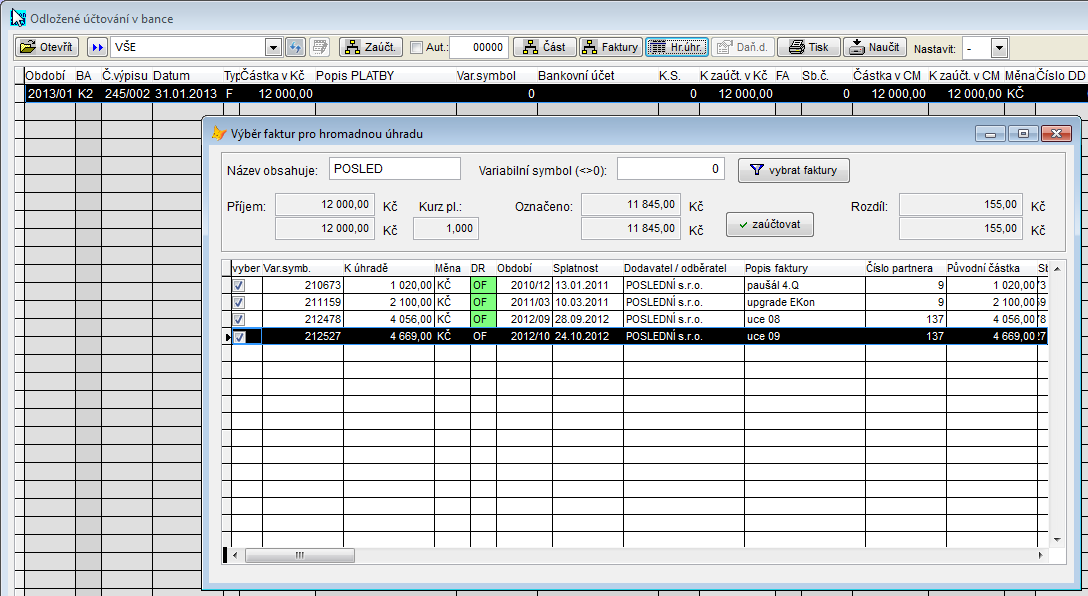Select cell 'upgrade EKon' in invoice list
Viewport: 1088px width, 596px height.
click(804, 303)
